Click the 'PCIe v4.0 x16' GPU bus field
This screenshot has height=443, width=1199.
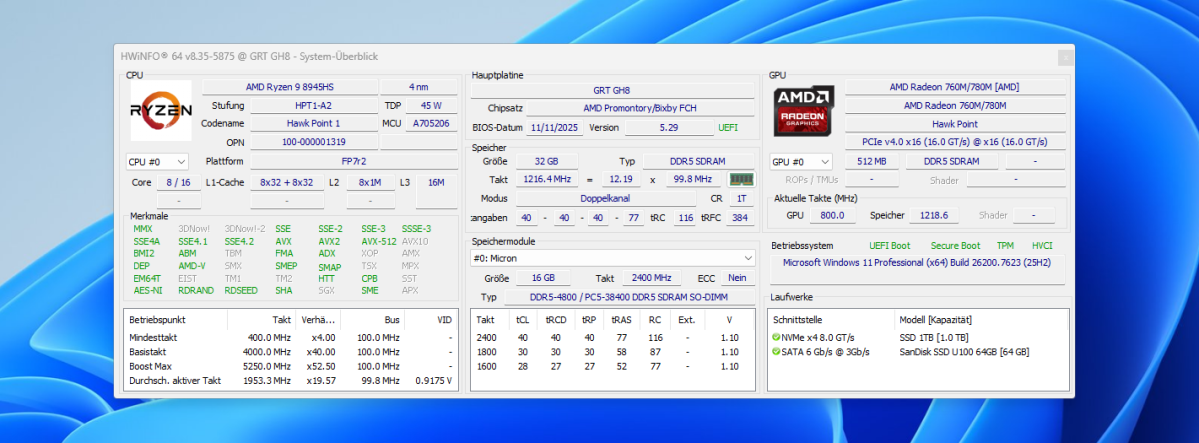coord(954,142)
